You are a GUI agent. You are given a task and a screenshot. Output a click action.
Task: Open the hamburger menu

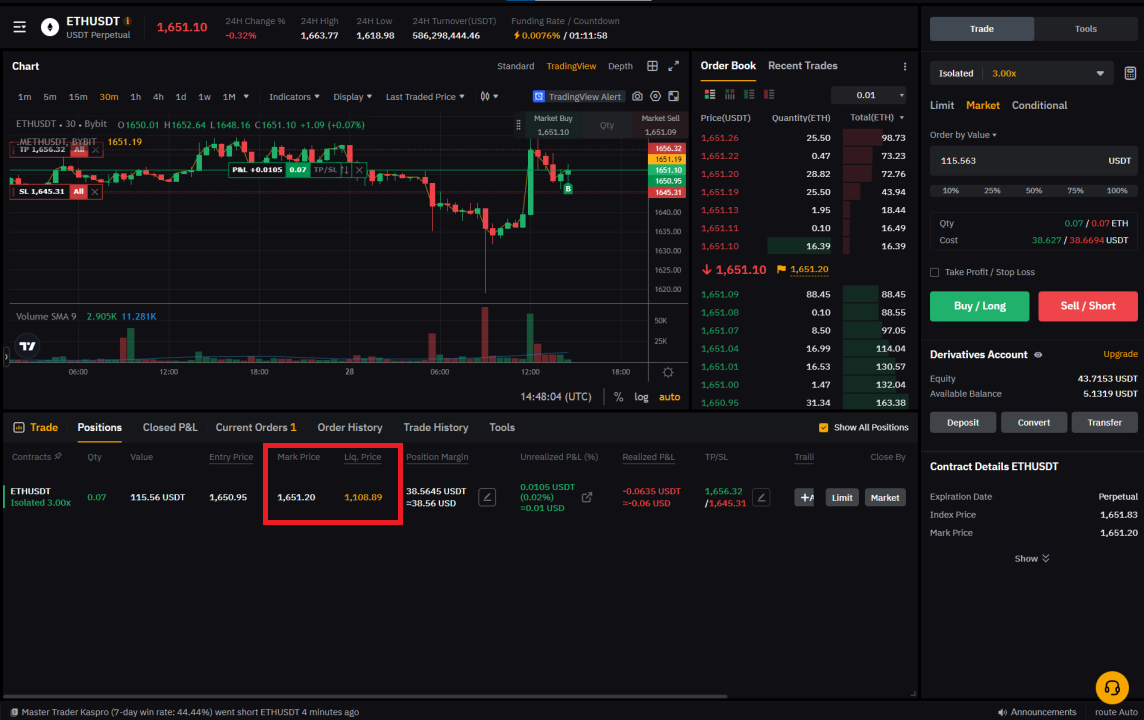click(x=20, y=27)
